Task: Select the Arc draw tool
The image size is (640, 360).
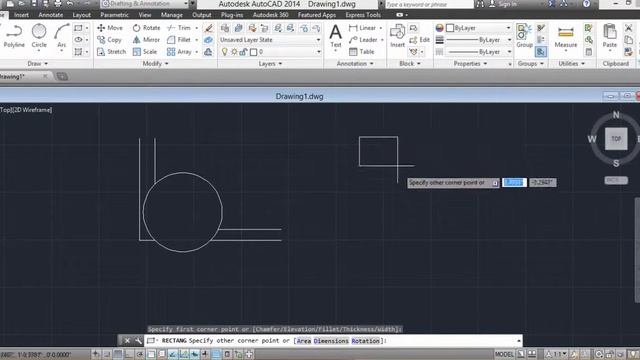Action: (62, 36)
